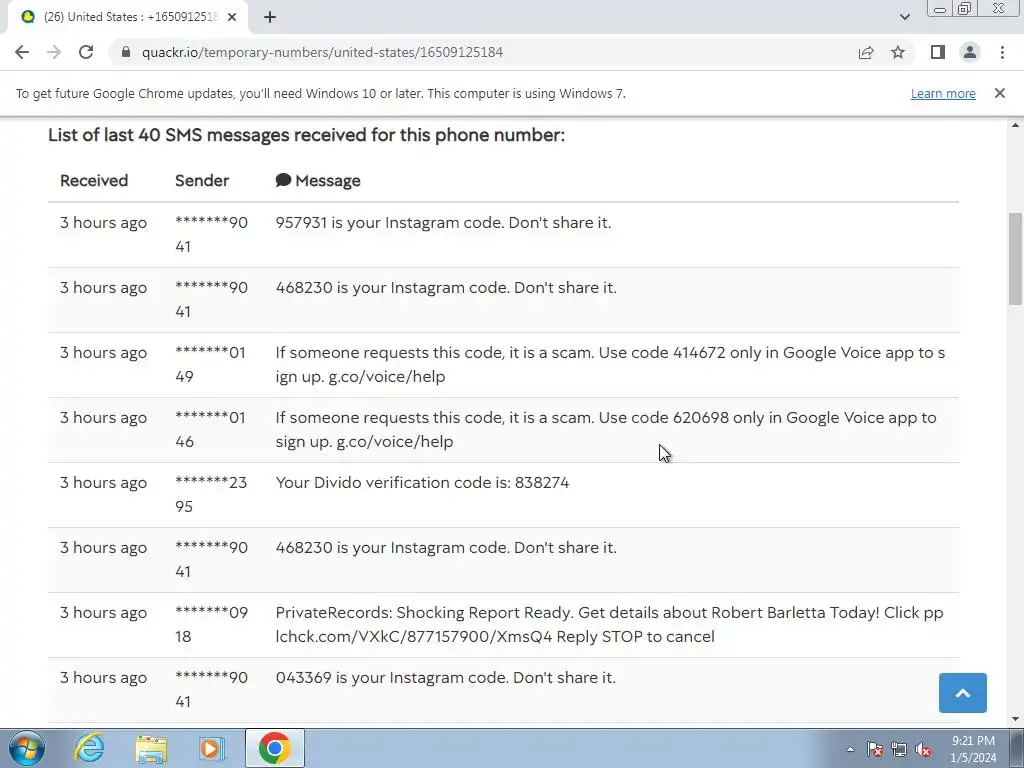Click the scroll-to-top arrow button
The image size is (1024, 768).
[x=963, y=693]
